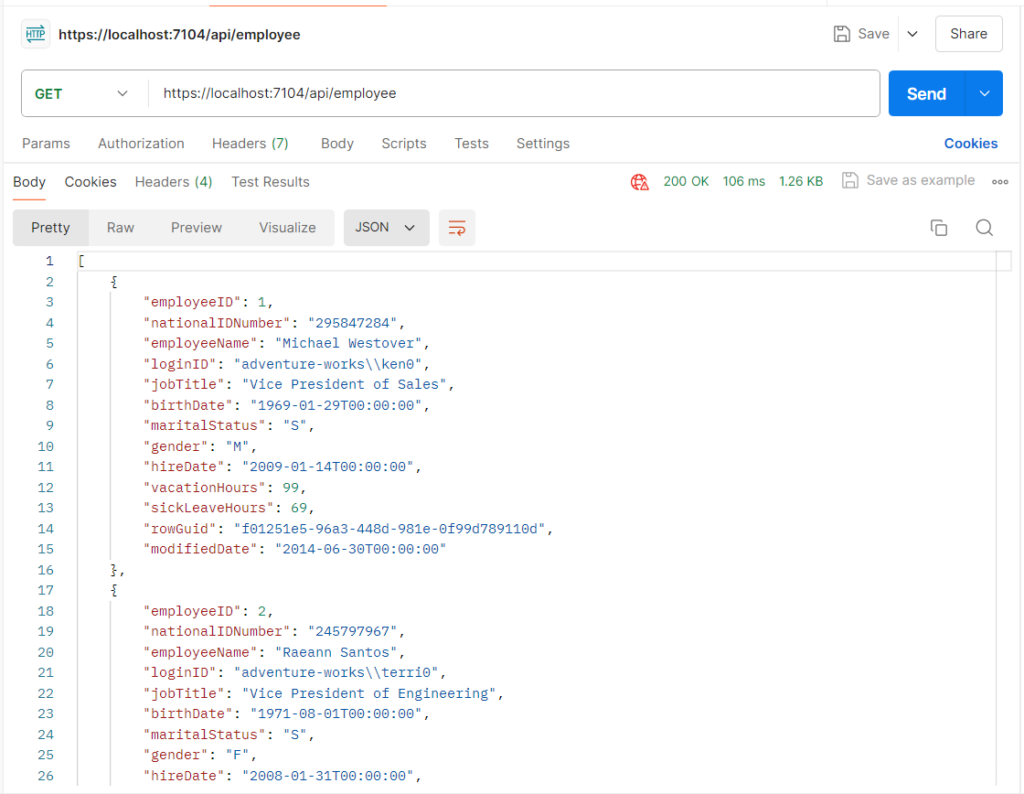Click the "295847284" nationalIDNumber value

353,323
